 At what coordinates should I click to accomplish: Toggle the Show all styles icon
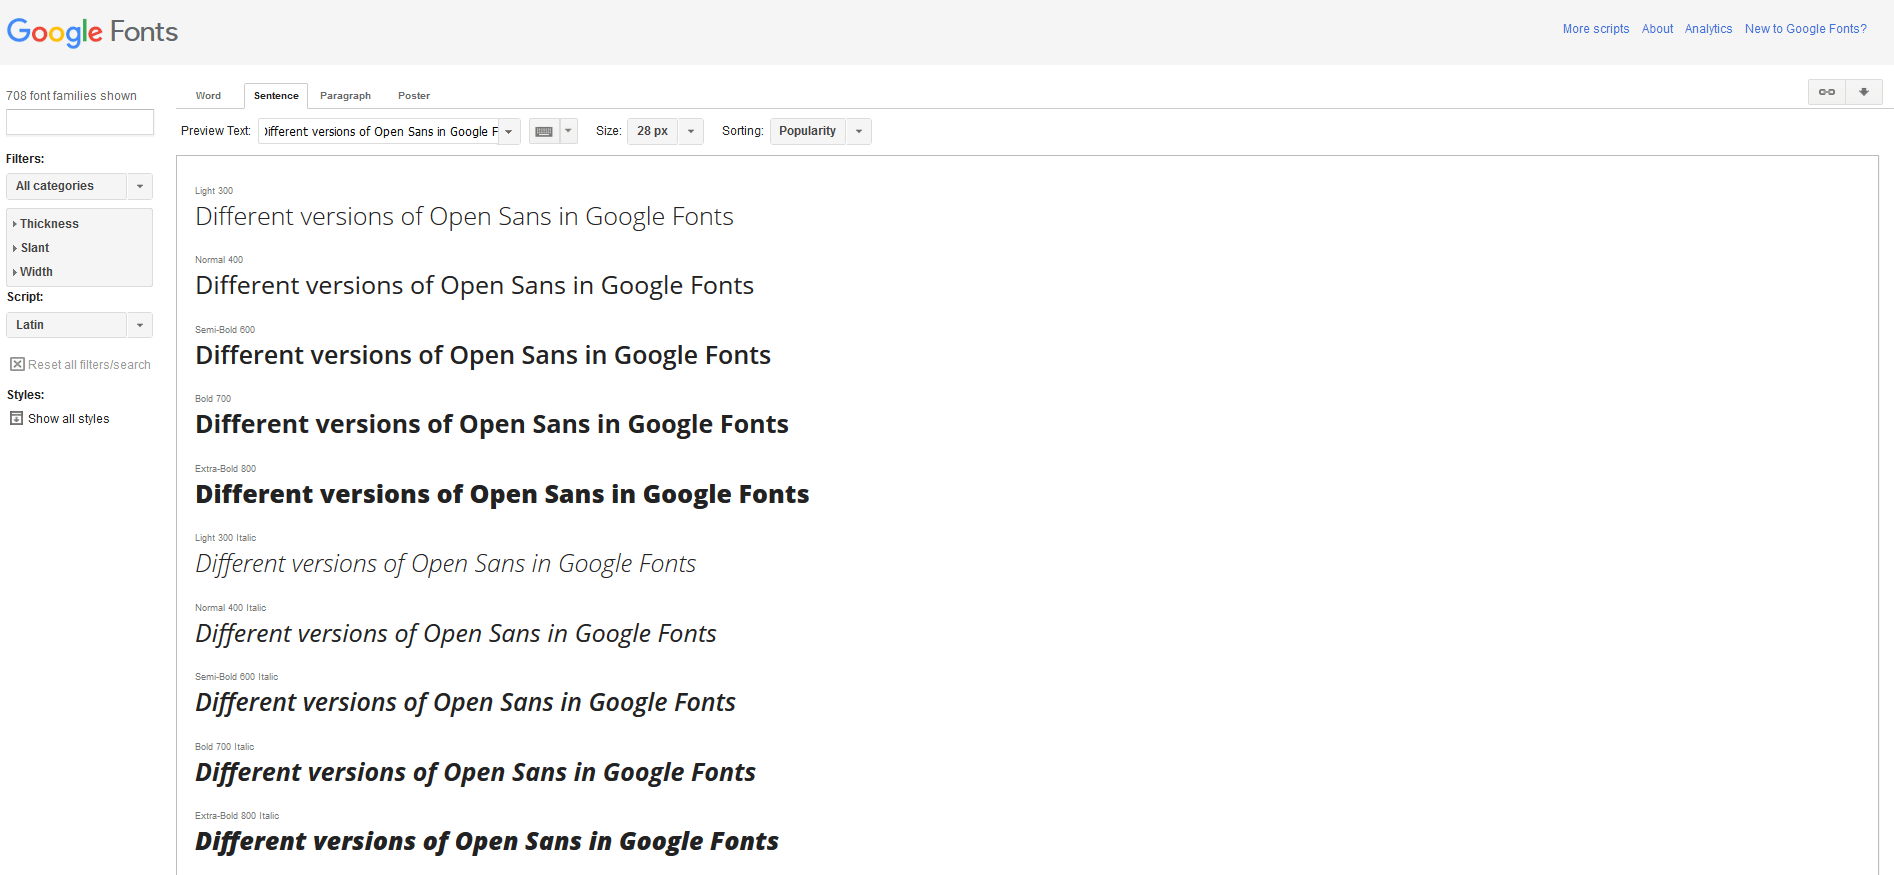[x=16, y=418]
